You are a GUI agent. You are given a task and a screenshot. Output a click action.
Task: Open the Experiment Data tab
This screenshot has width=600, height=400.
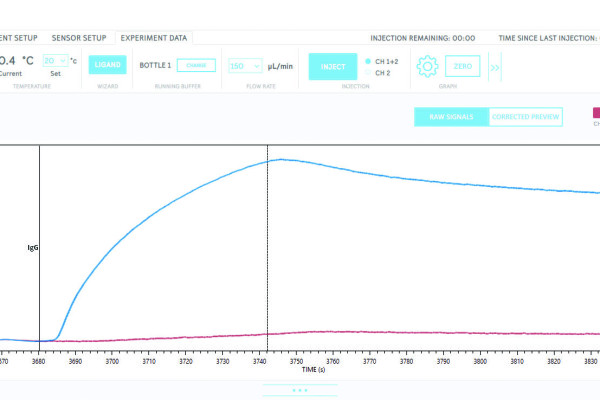154,38
